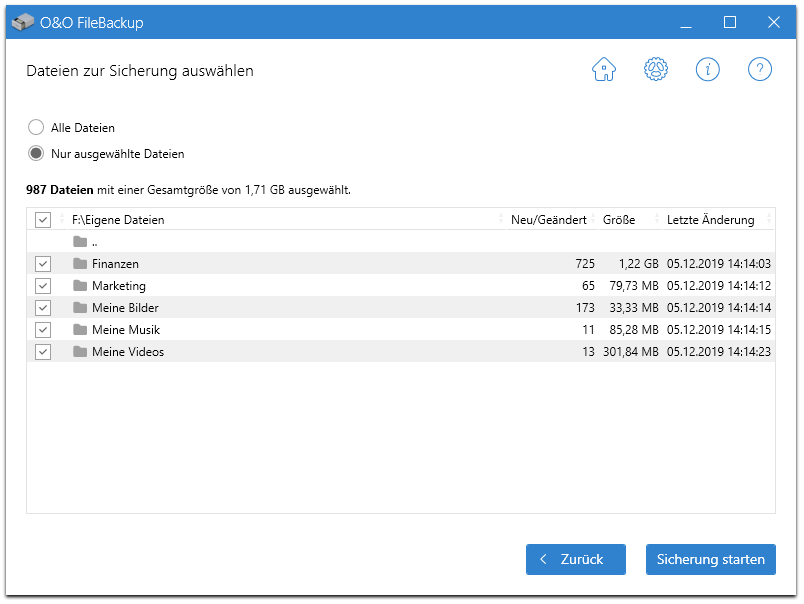Click the 173 new/changed count
804x604 pixels.
click(x=585, y=308)
